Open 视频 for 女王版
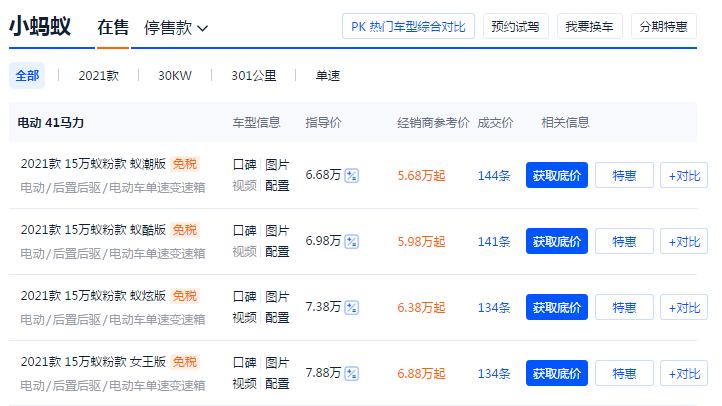Screen dimensions: 722x406 tap(245, 383)
